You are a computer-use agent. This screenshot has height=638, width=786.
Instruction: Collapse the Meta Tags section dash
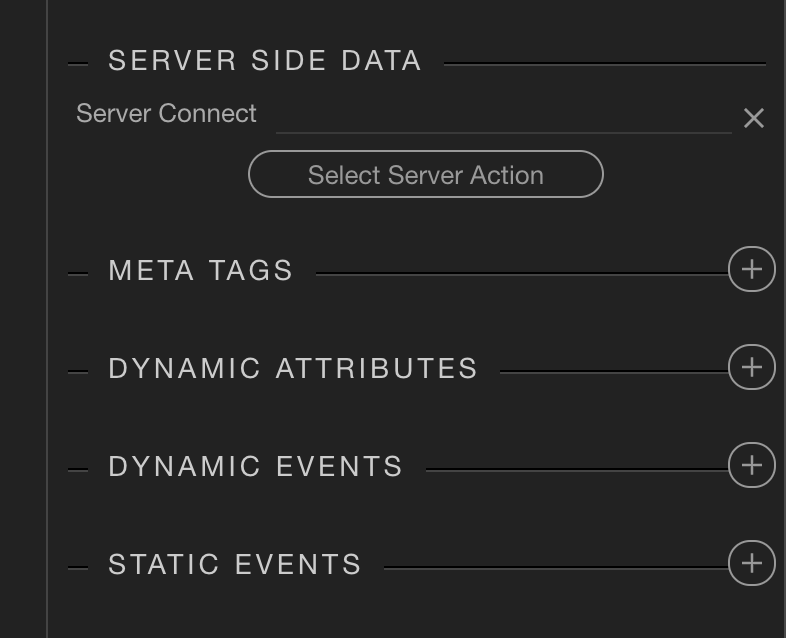click(78, 273)
